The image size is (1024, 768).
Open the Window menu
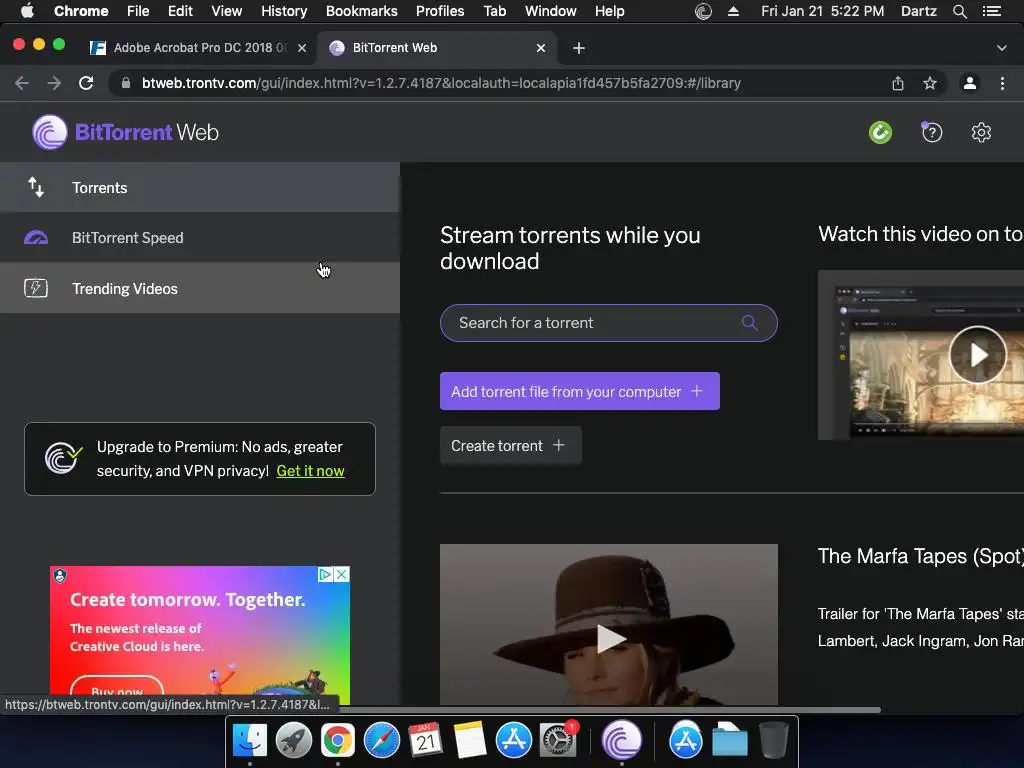(x=551, y=11)
